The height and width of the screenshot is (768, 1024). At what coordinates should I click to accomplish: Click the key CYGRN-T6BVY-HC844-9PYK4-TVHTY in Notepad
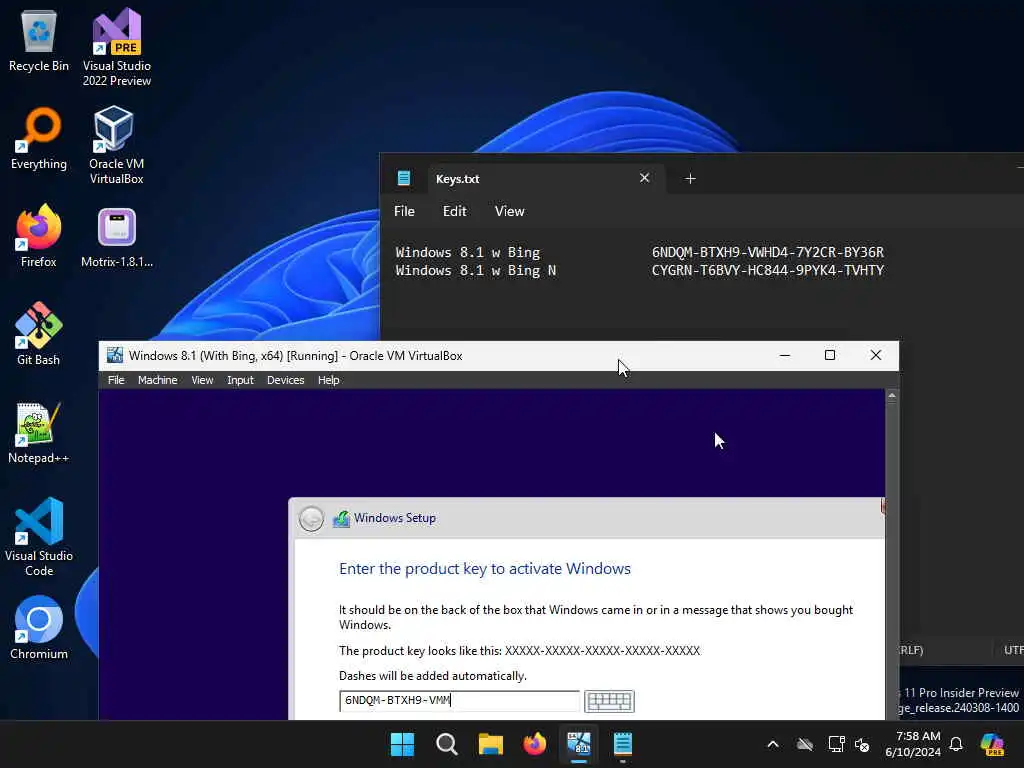768,270
